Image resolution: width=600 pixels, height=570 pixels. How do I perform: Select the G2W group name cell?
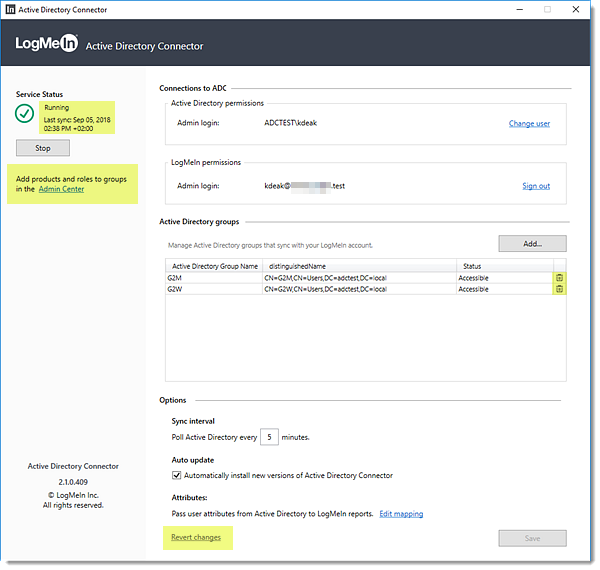point(214,289)
